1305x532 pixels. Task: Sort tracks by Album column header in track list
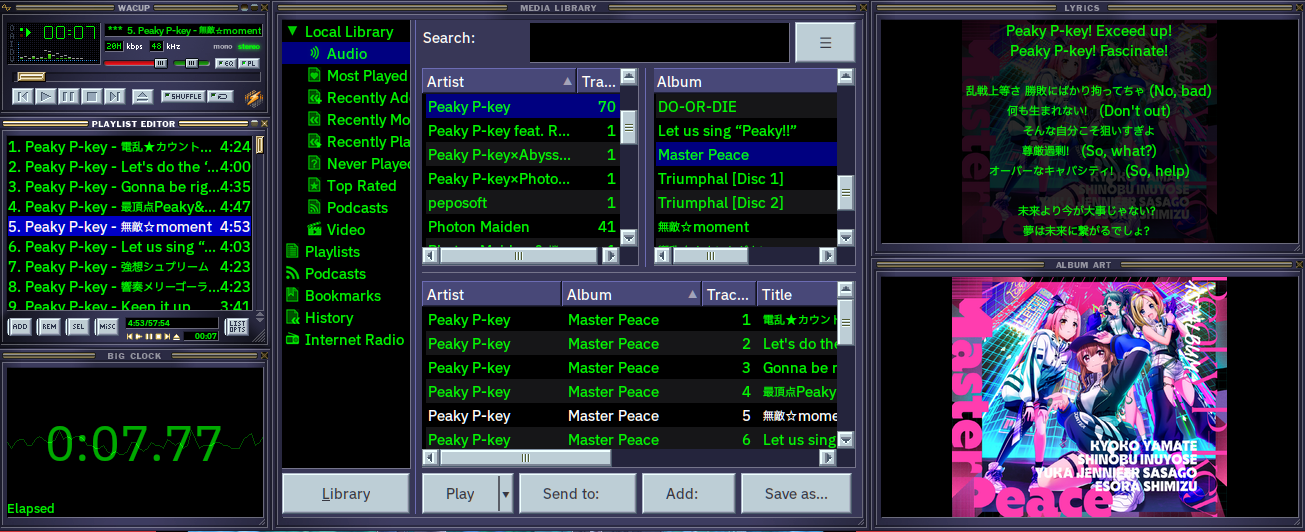(631, 294)
